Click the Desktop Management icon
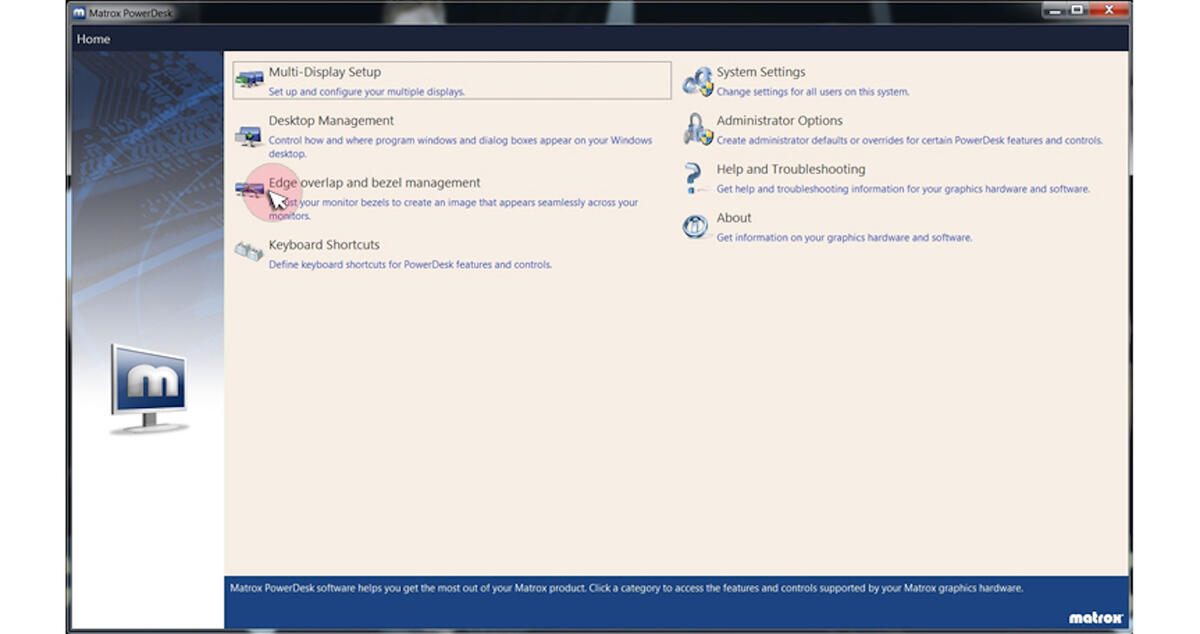 point(249,136)
